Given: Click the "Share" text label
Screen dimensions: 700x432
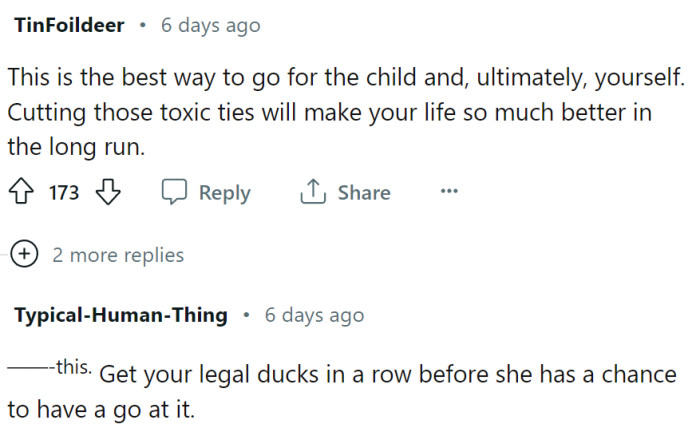Looking at the screenshot, I should 364,193.
